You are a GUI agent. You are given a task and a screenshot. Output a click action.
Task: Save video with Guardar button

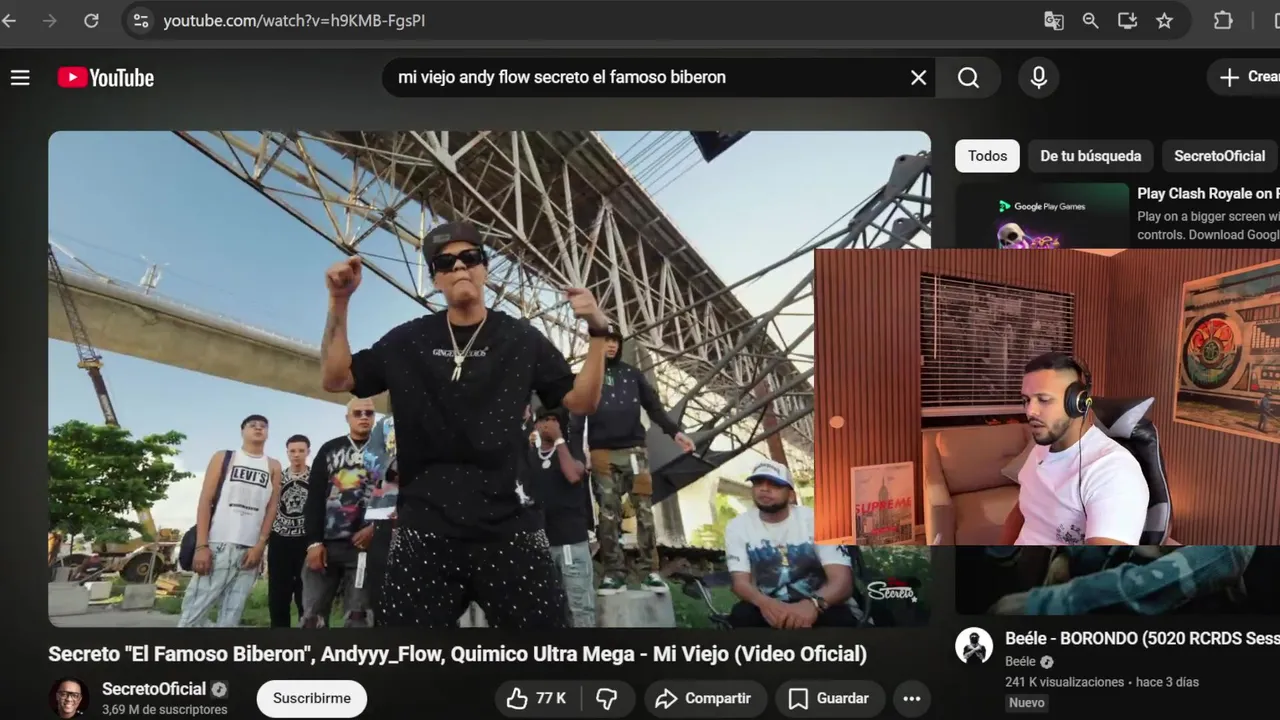click(x=829, y=698)
